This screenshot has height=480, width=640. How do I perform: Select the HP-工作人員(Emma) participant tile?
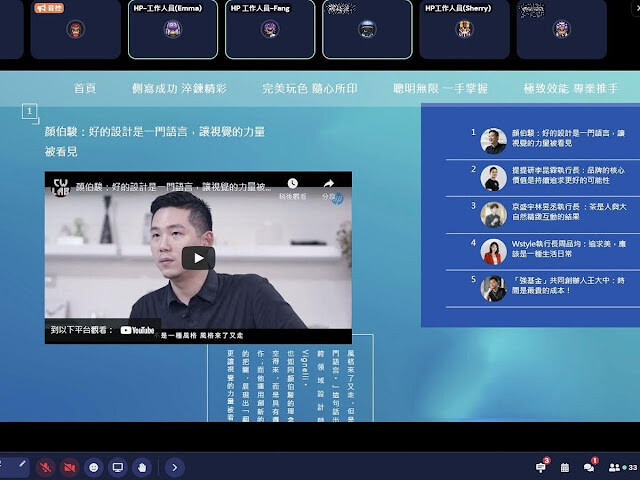coord(173,29)
